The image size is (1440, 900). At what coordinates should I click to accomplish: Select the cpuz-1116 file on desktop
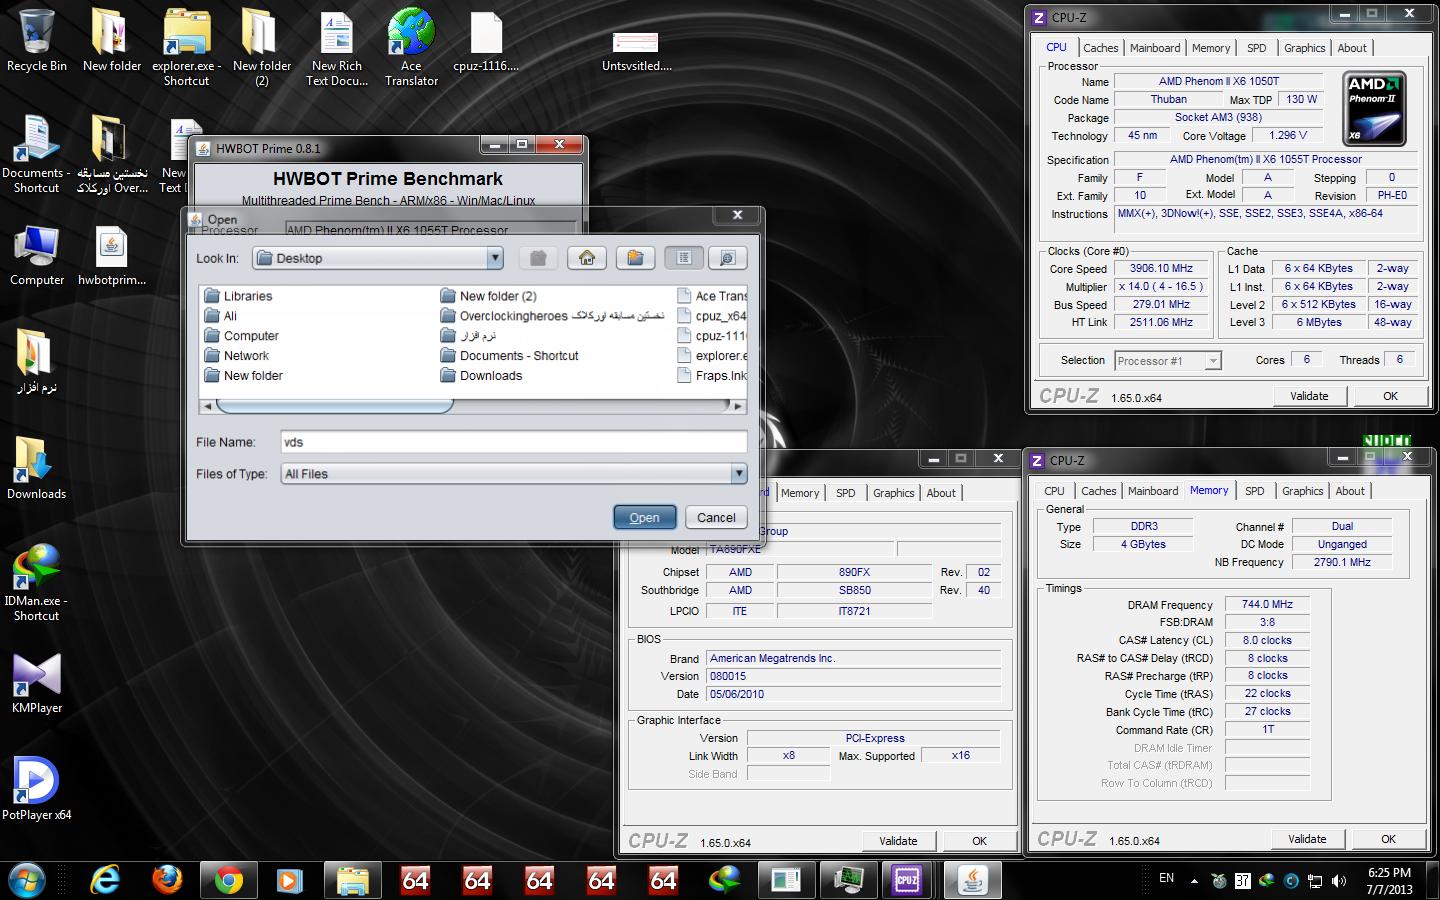tap(486, 40)
